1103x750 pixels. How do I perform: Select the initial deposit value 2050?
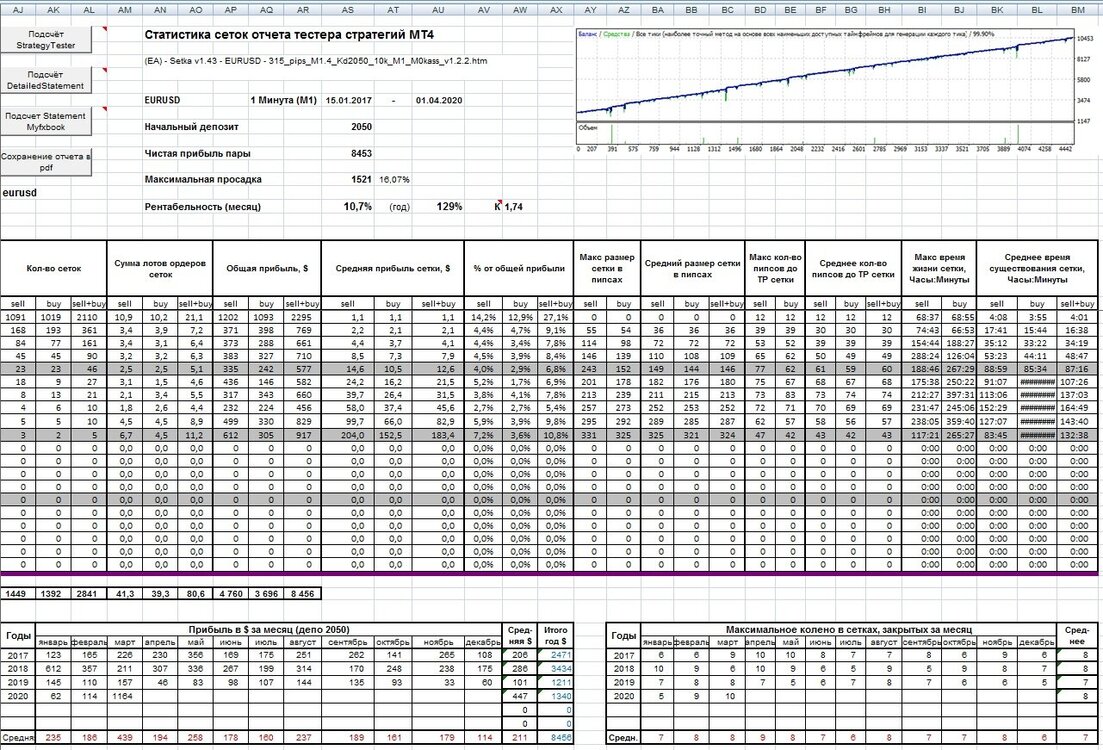tap(362, 127)
